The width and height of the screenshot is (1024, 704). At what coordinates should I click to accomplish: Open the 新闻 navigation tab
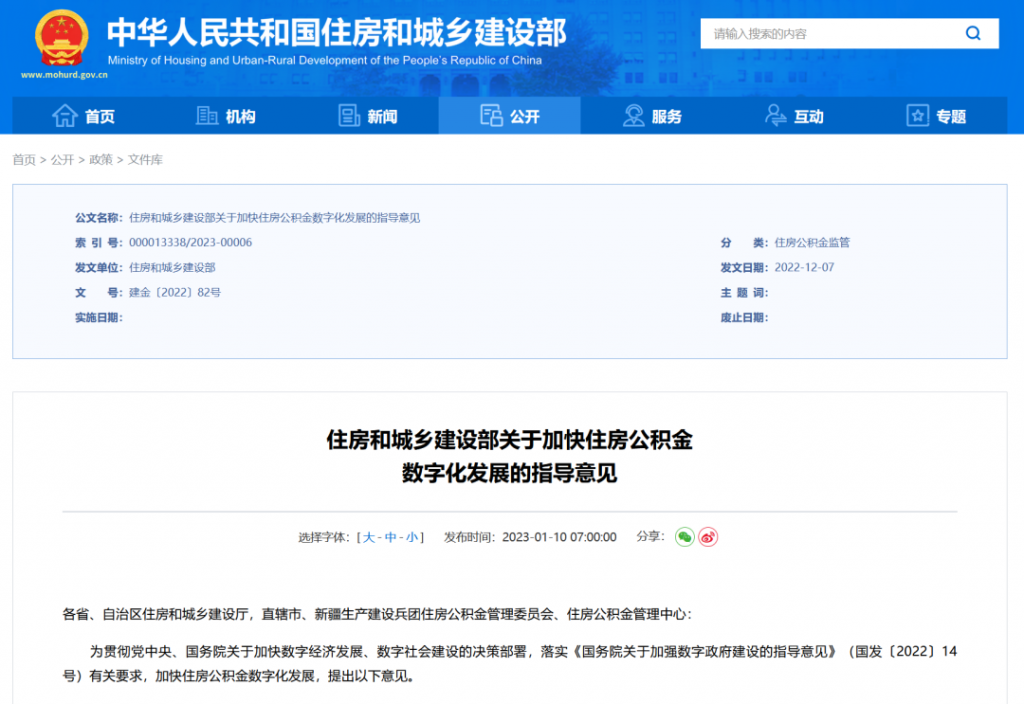[368, 116]
